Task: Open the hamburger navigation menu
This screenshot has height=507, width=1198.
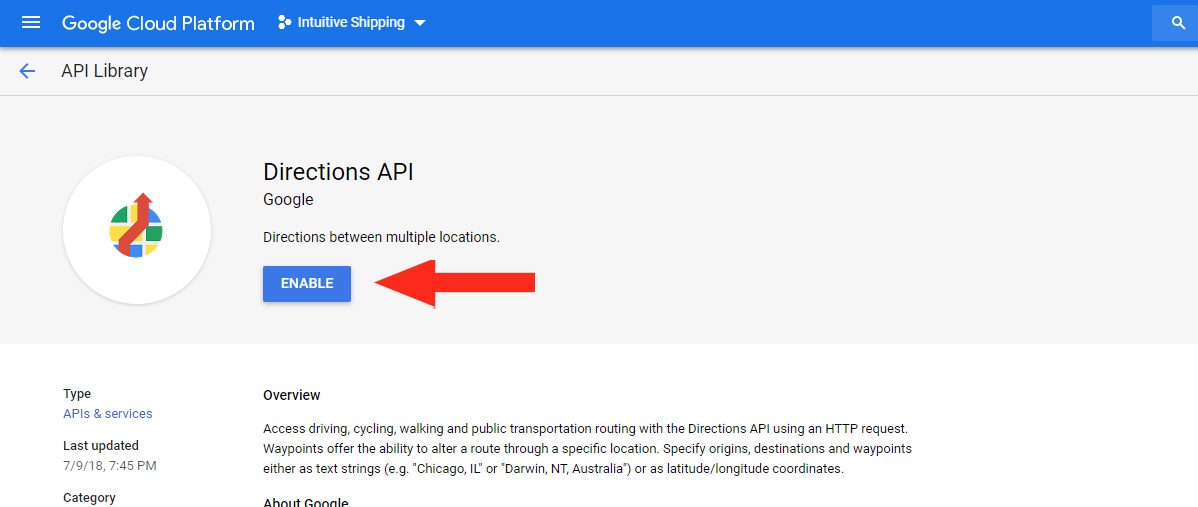Action: [x=31, y=22]
